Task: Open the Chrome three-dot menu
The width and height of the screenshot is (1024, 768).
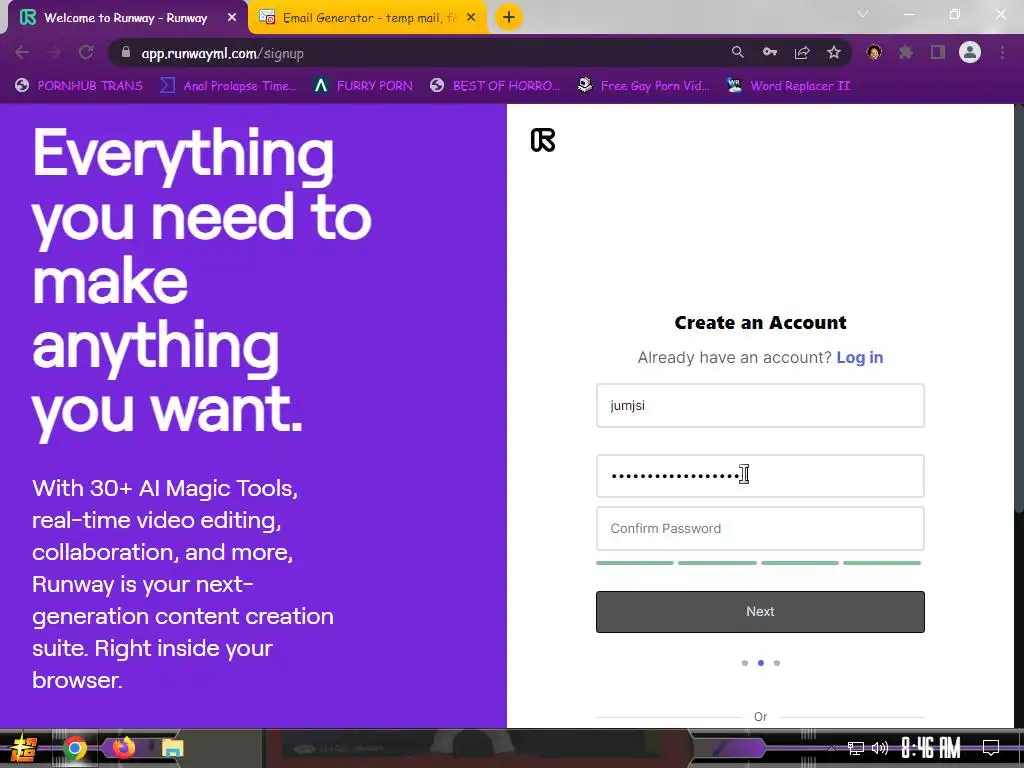Action: coord(1002,52)
